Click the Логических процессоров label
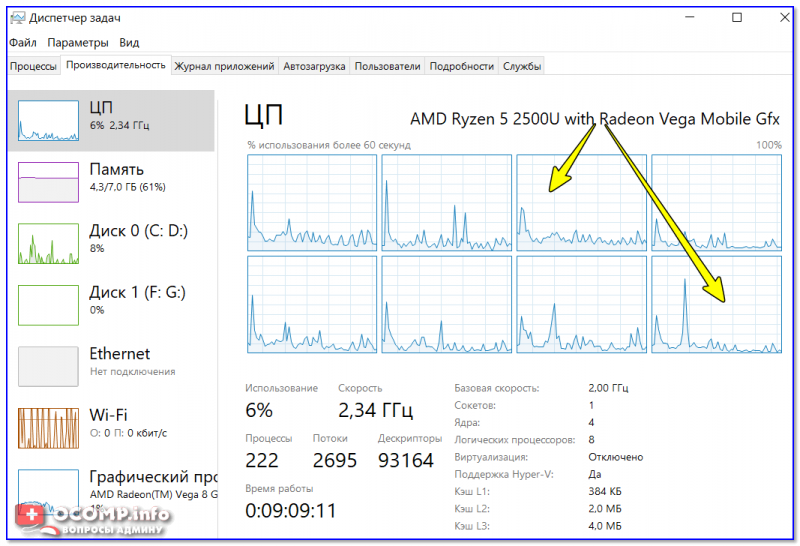The width and height of the screenshot is (800, 546). (x=514, y=440)
